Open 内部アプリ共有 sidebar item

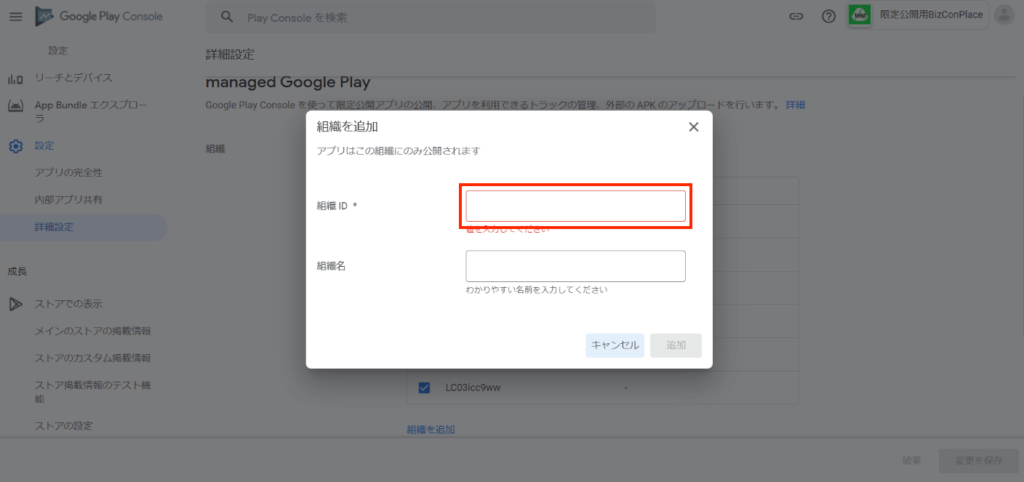click(68, 200)
